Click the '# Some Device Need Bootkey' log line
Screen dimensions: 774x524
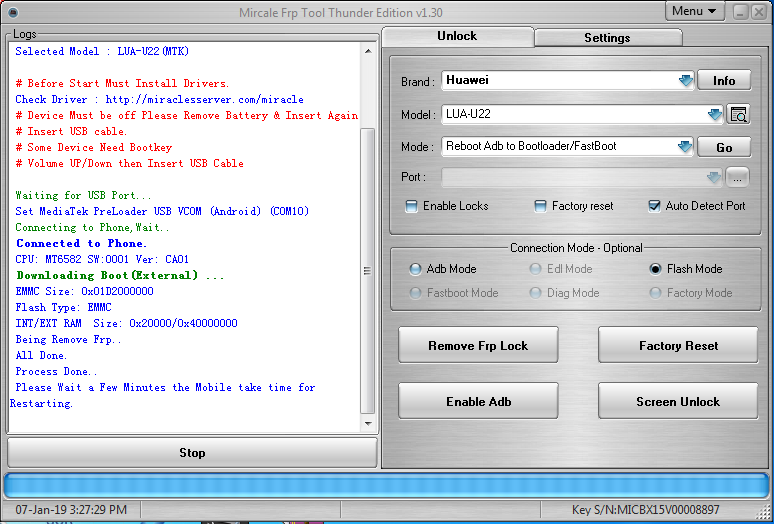(94, 147)
